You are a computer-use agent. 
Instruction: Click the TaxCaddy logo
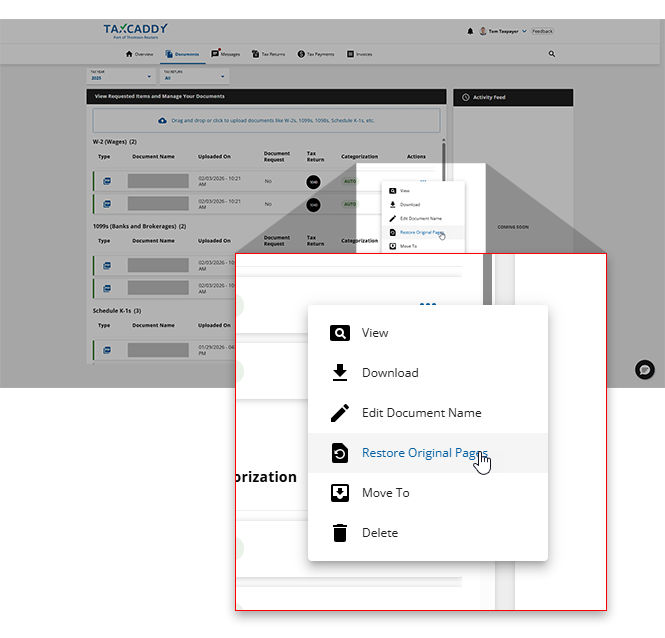135,31
